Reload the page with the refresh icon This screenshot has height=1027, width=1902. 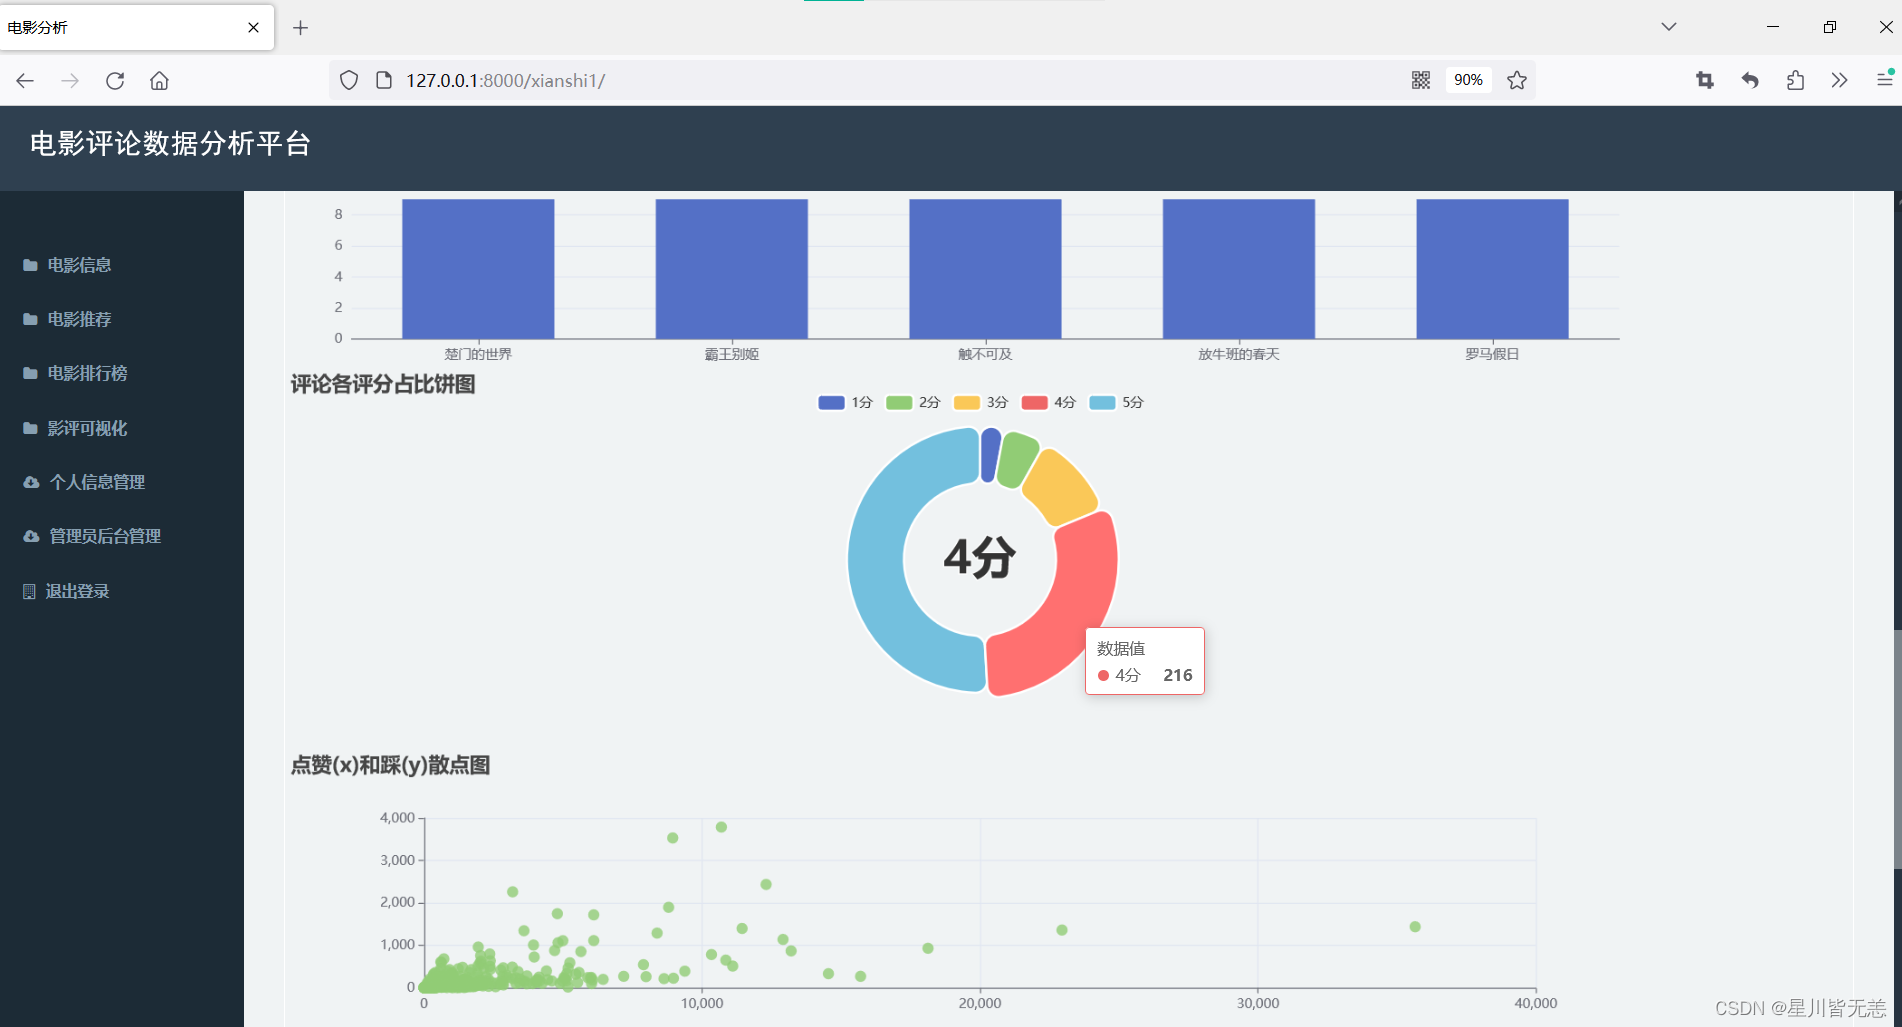(115, 81)
